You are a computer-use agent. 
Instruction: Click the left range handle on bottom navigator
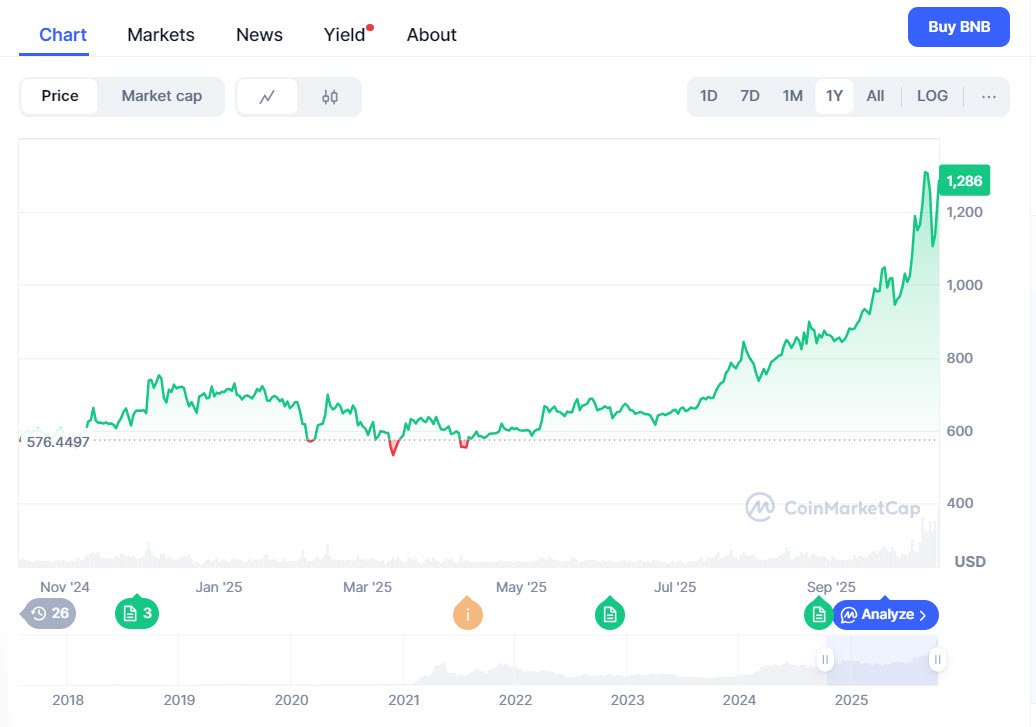(825, 660)
